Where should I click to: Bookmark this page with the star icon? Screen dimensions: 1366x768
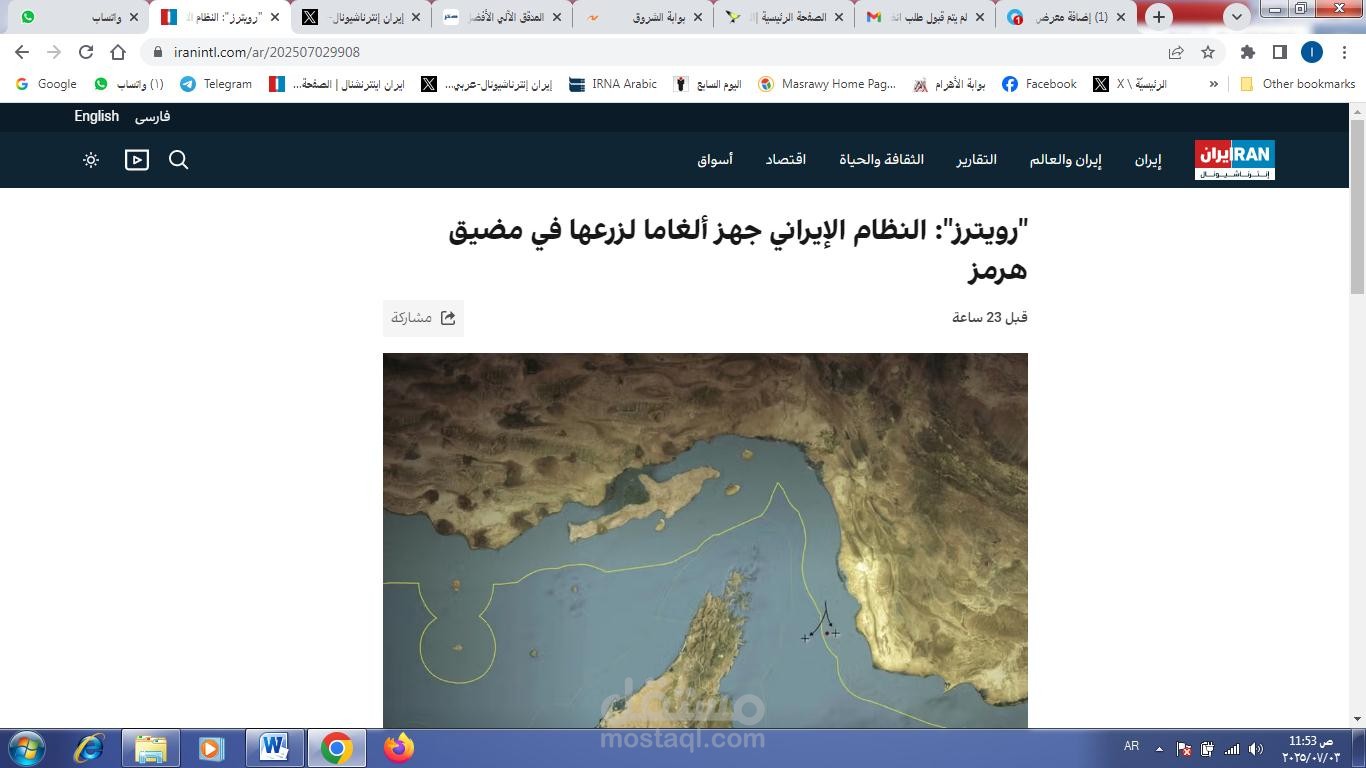[1208, 52]
